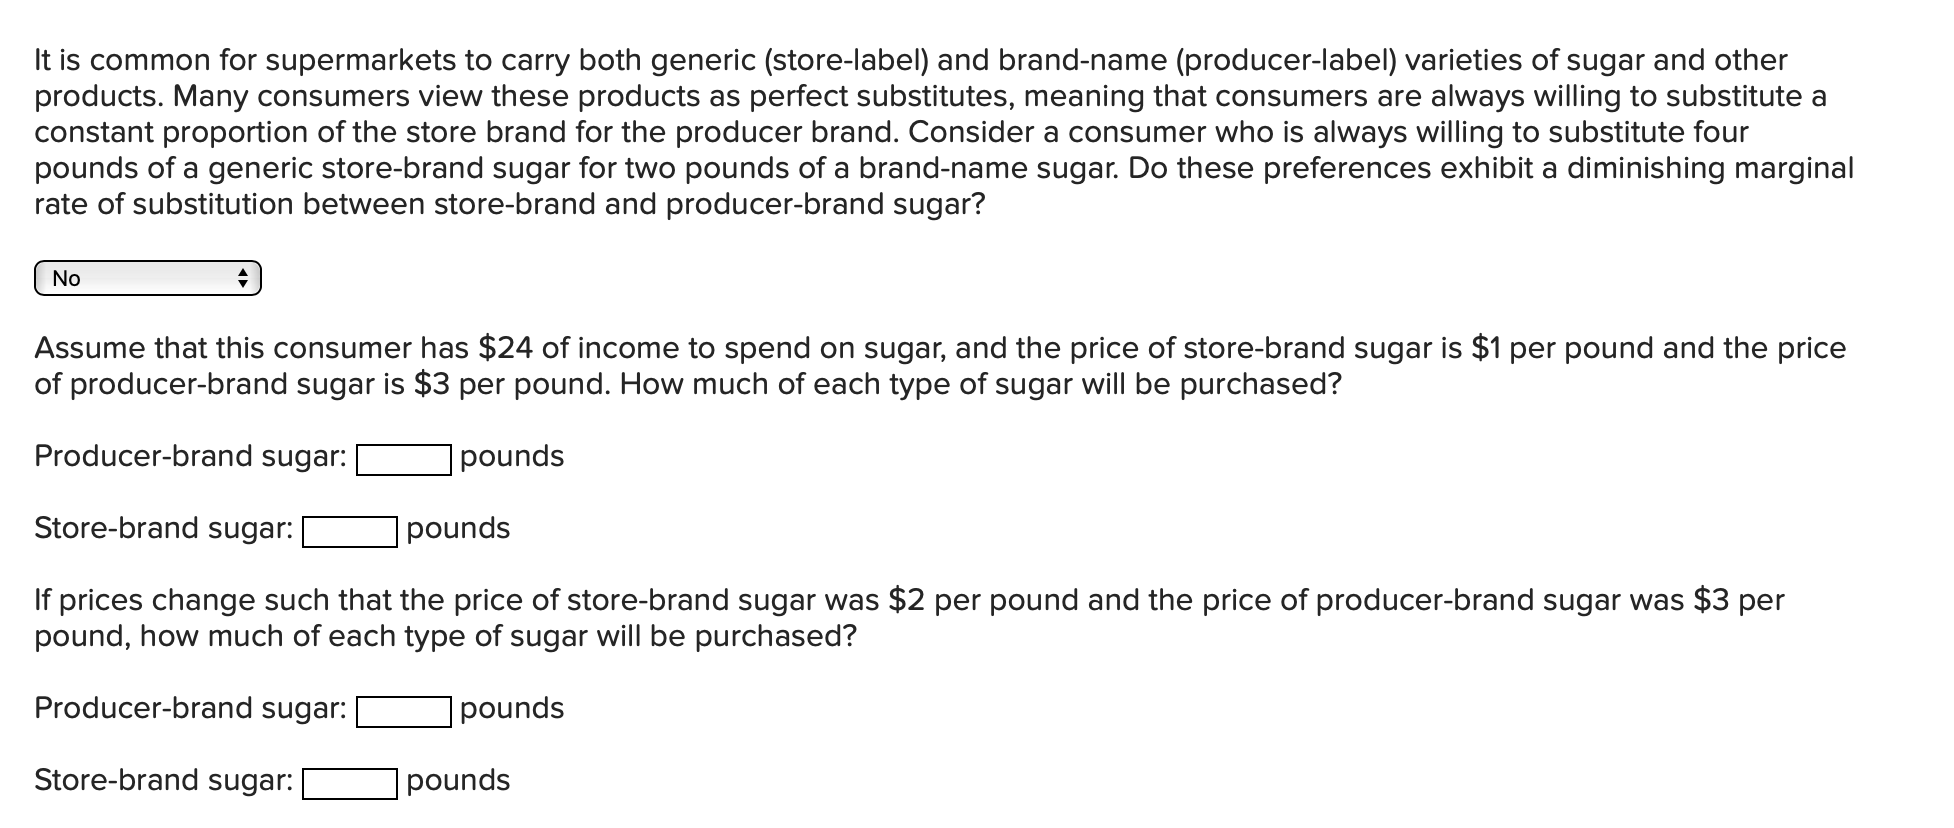This screenshot has width=1954, height=828.
Task: Click the Store-brand sugar label text
Action: point(163,528)
